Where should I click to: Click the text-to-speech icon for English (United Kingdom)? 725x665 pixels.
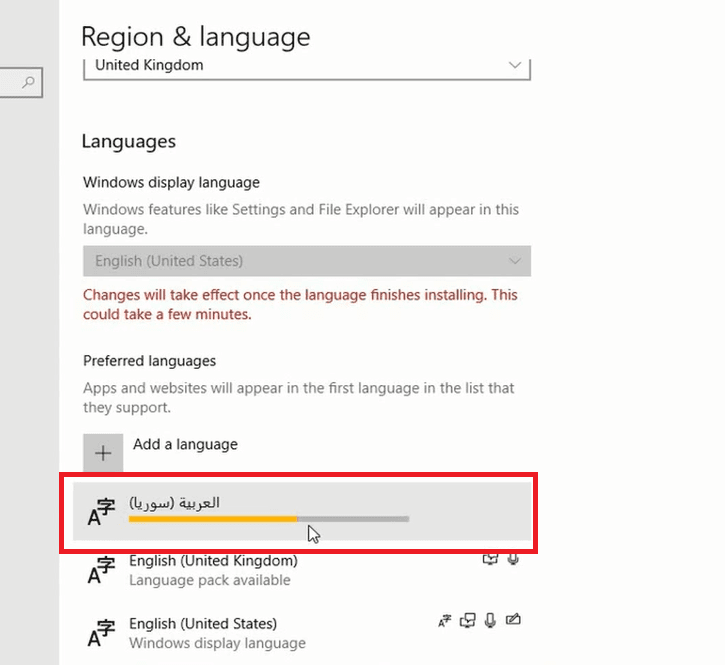490,560
